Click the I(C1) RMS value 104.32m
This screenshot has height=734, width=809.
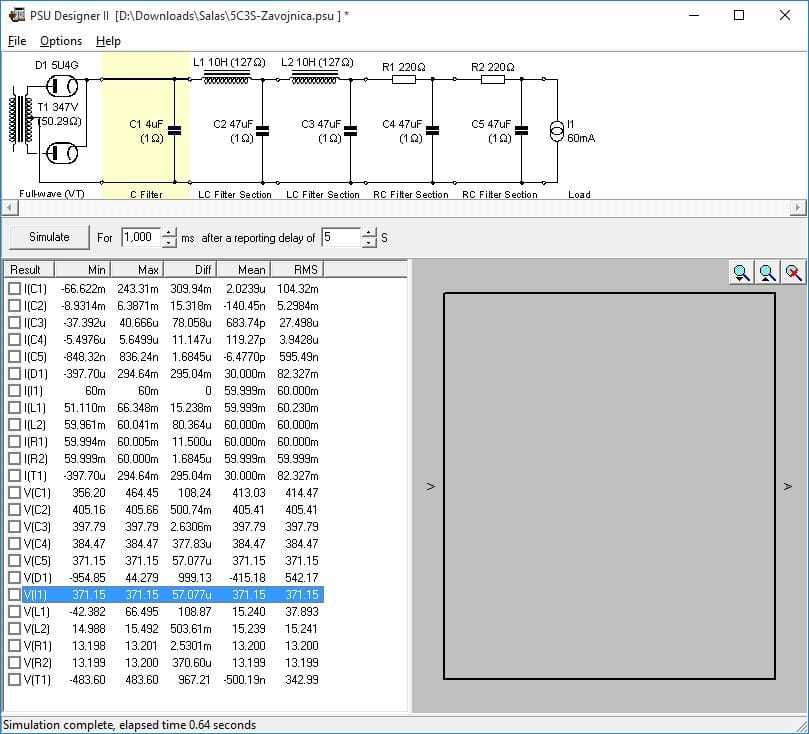(x=298, y=289)
